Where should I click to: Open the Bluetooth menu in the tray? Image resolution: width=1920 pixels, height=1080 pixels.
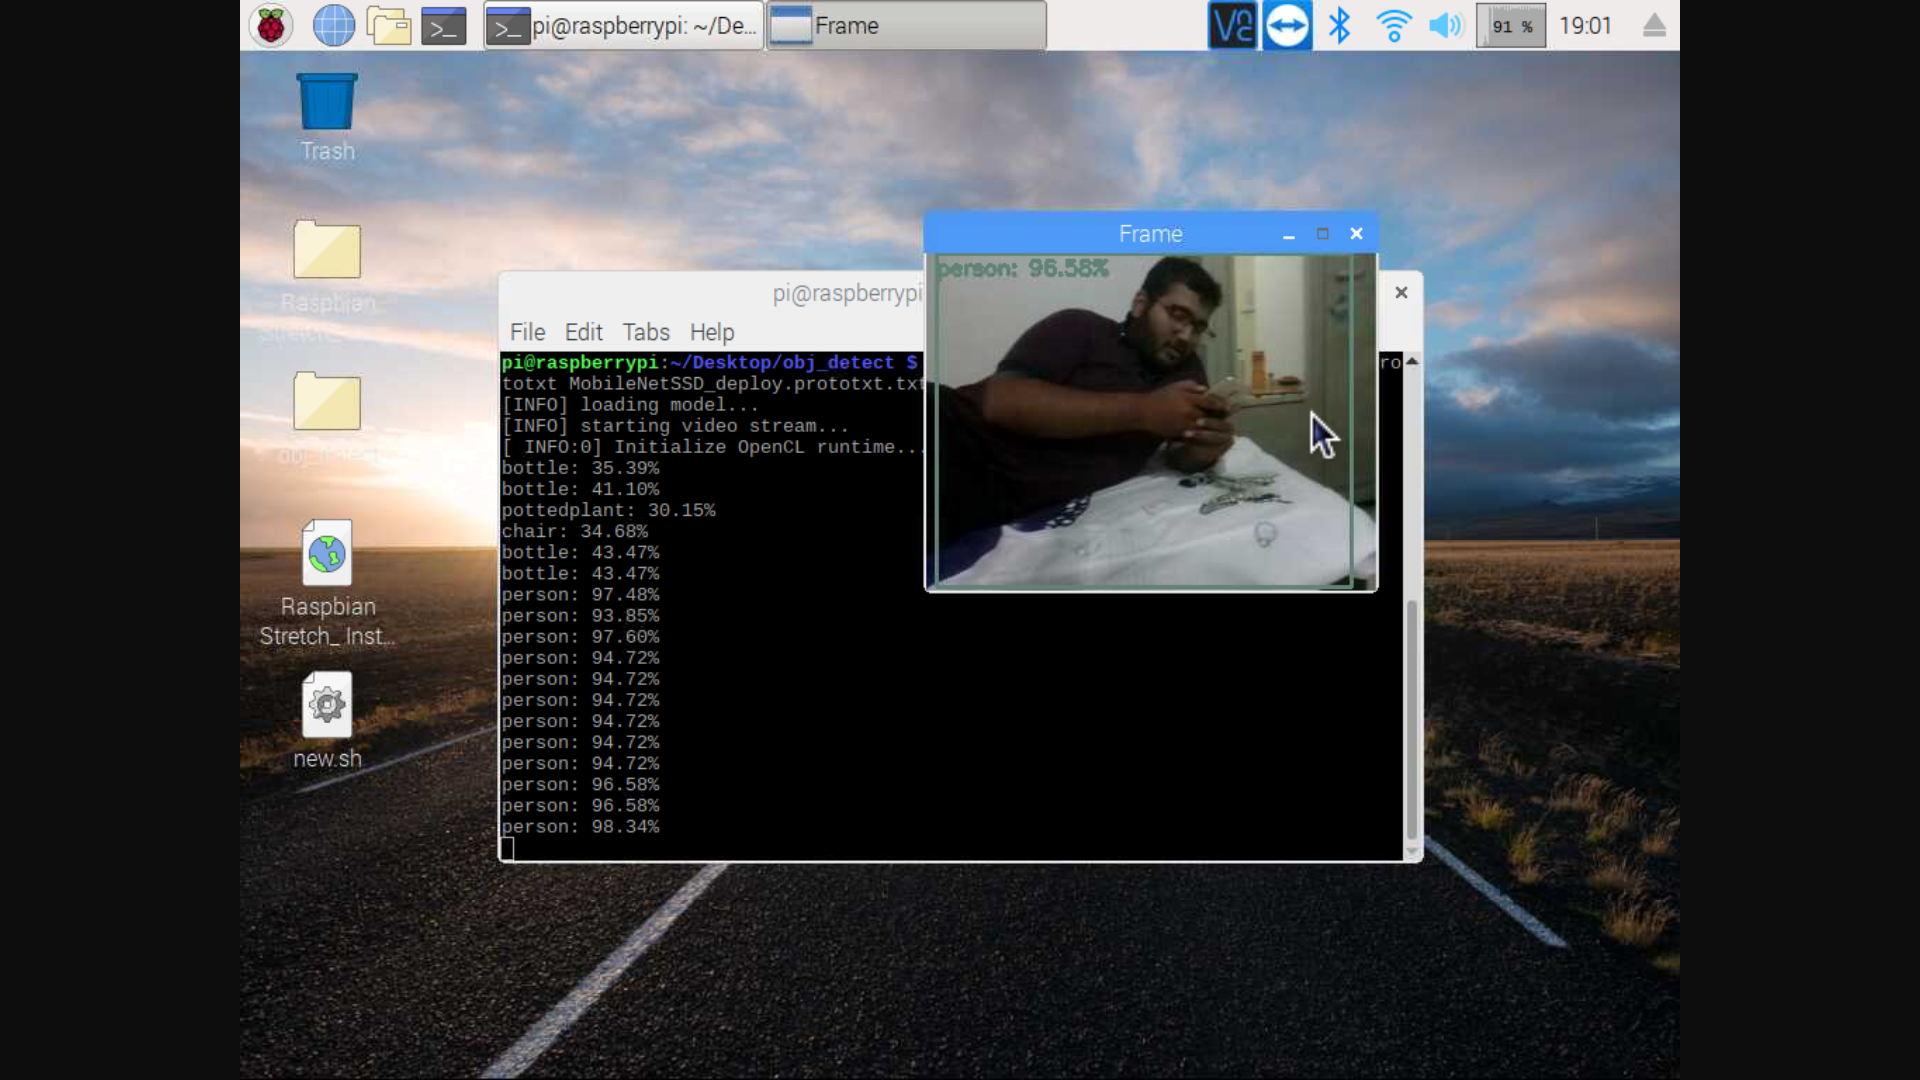point(1340,26)
